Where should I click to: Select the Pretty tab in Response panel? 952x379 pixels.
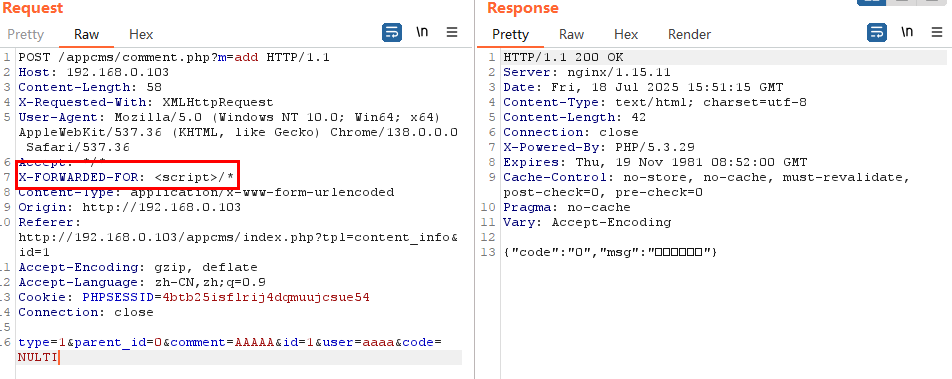point(510,34)
